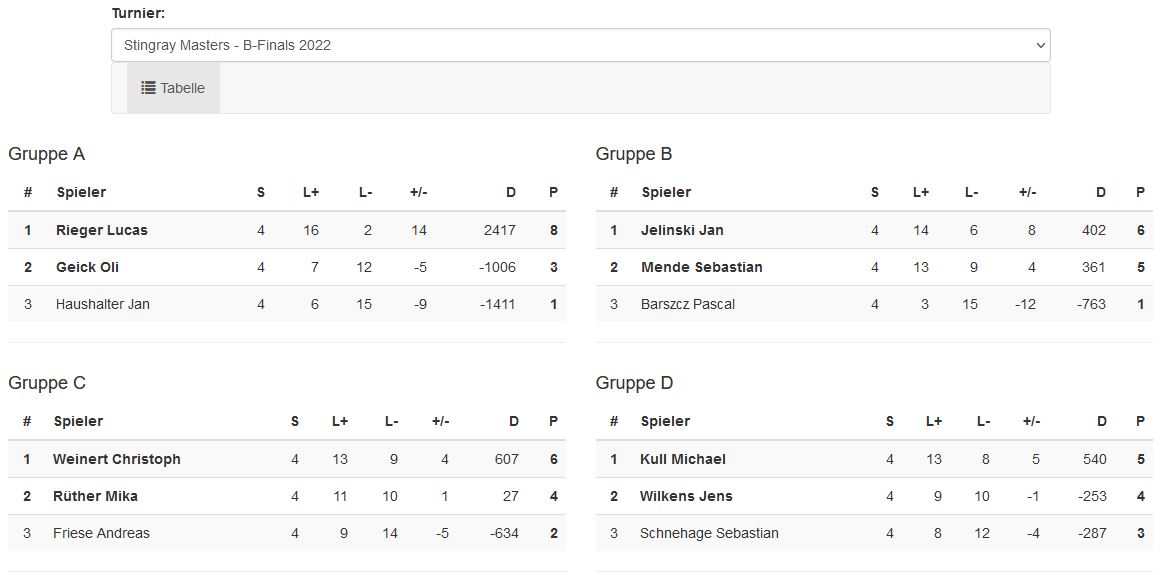Click Wilkens Jens row
This screenshot has width=1165, height=575.
(686, 496)
